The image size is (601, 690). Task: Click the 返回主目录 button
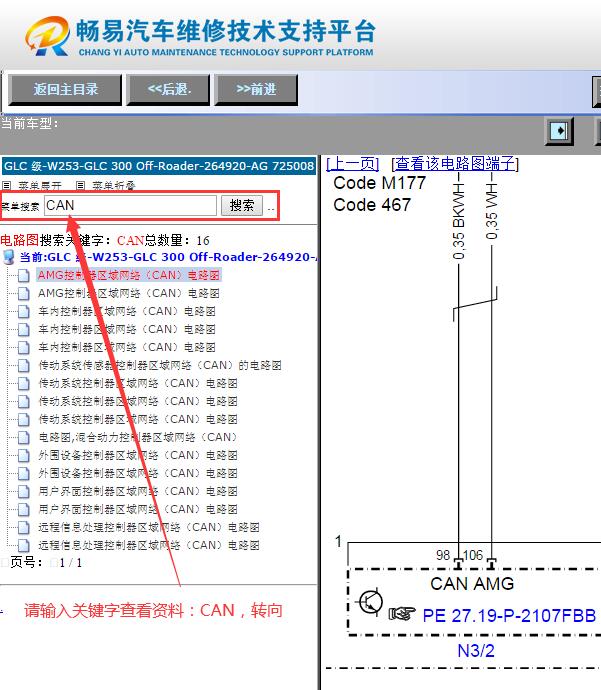coord(65,90)
